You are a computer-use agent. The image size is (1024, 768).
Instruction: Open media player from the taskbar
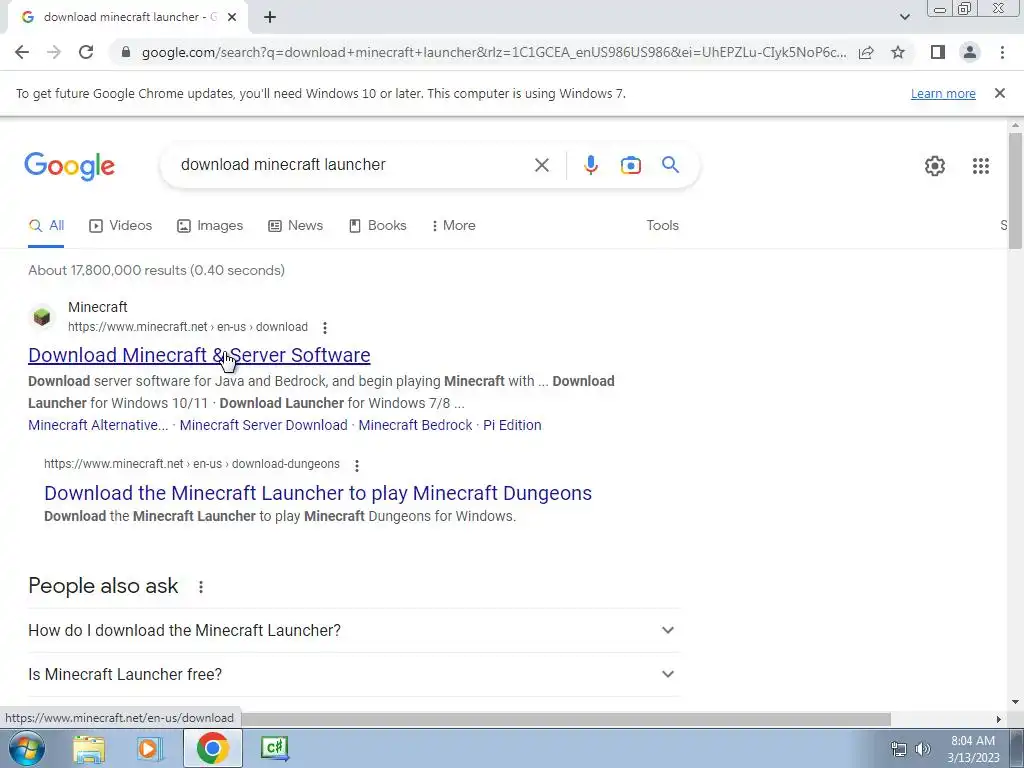pyautogui.click(x=150, y=748)
